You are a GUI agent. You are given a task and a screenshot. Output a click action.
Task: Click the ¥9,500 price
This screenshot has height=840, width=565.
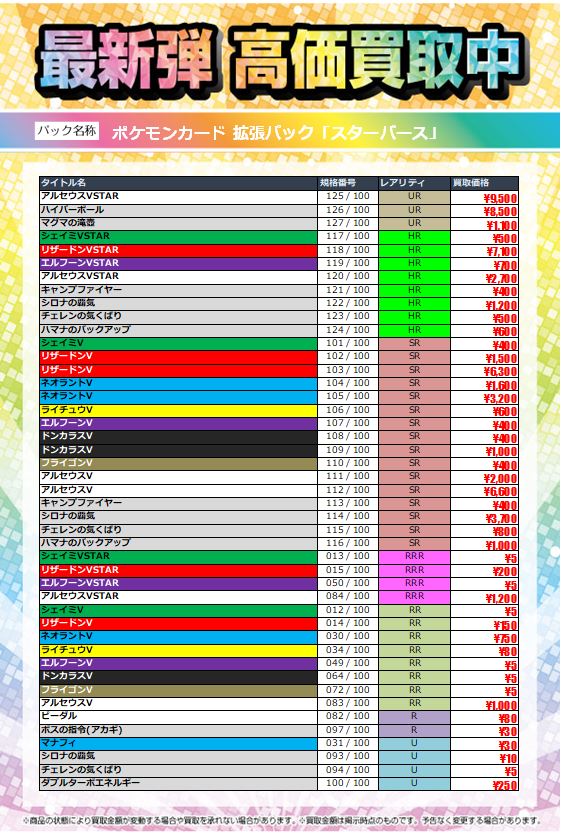(x=500, y=198)
